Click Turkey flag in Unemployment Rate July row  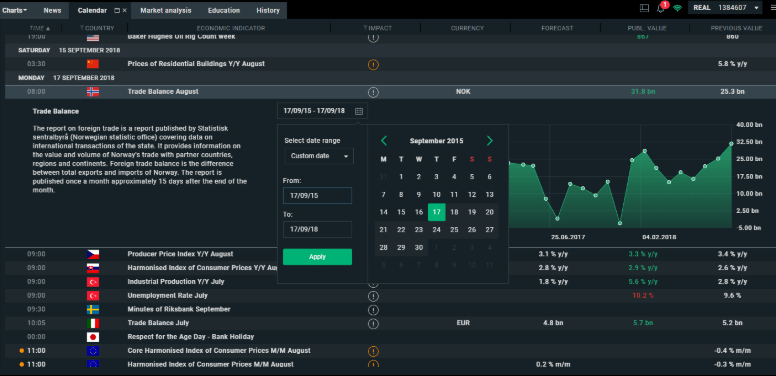[93, 296]
